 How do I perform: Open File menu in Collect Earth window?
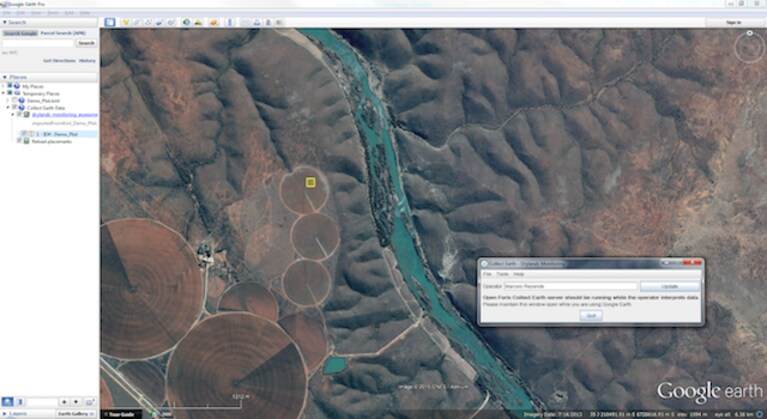(x=487, y=274)
